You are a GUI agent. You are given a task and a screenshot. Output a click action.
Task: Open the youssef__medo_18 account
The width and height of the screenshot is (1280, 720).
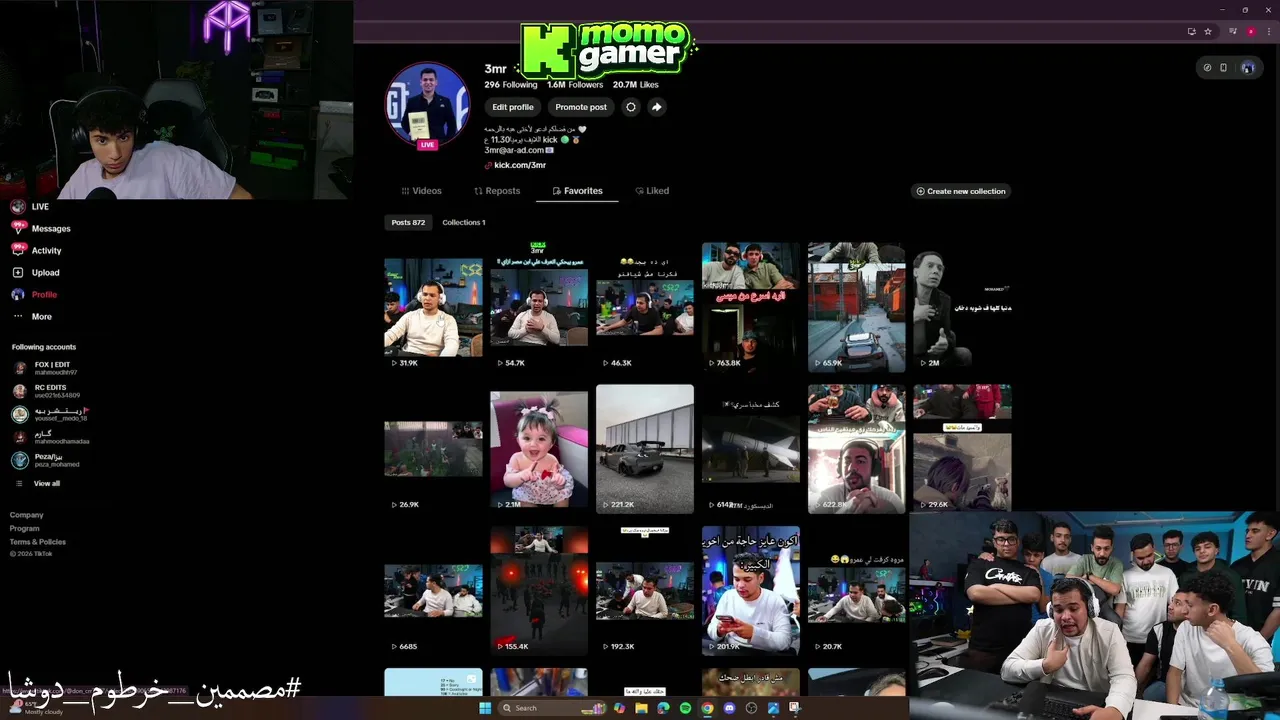click(x=49, y=414)
